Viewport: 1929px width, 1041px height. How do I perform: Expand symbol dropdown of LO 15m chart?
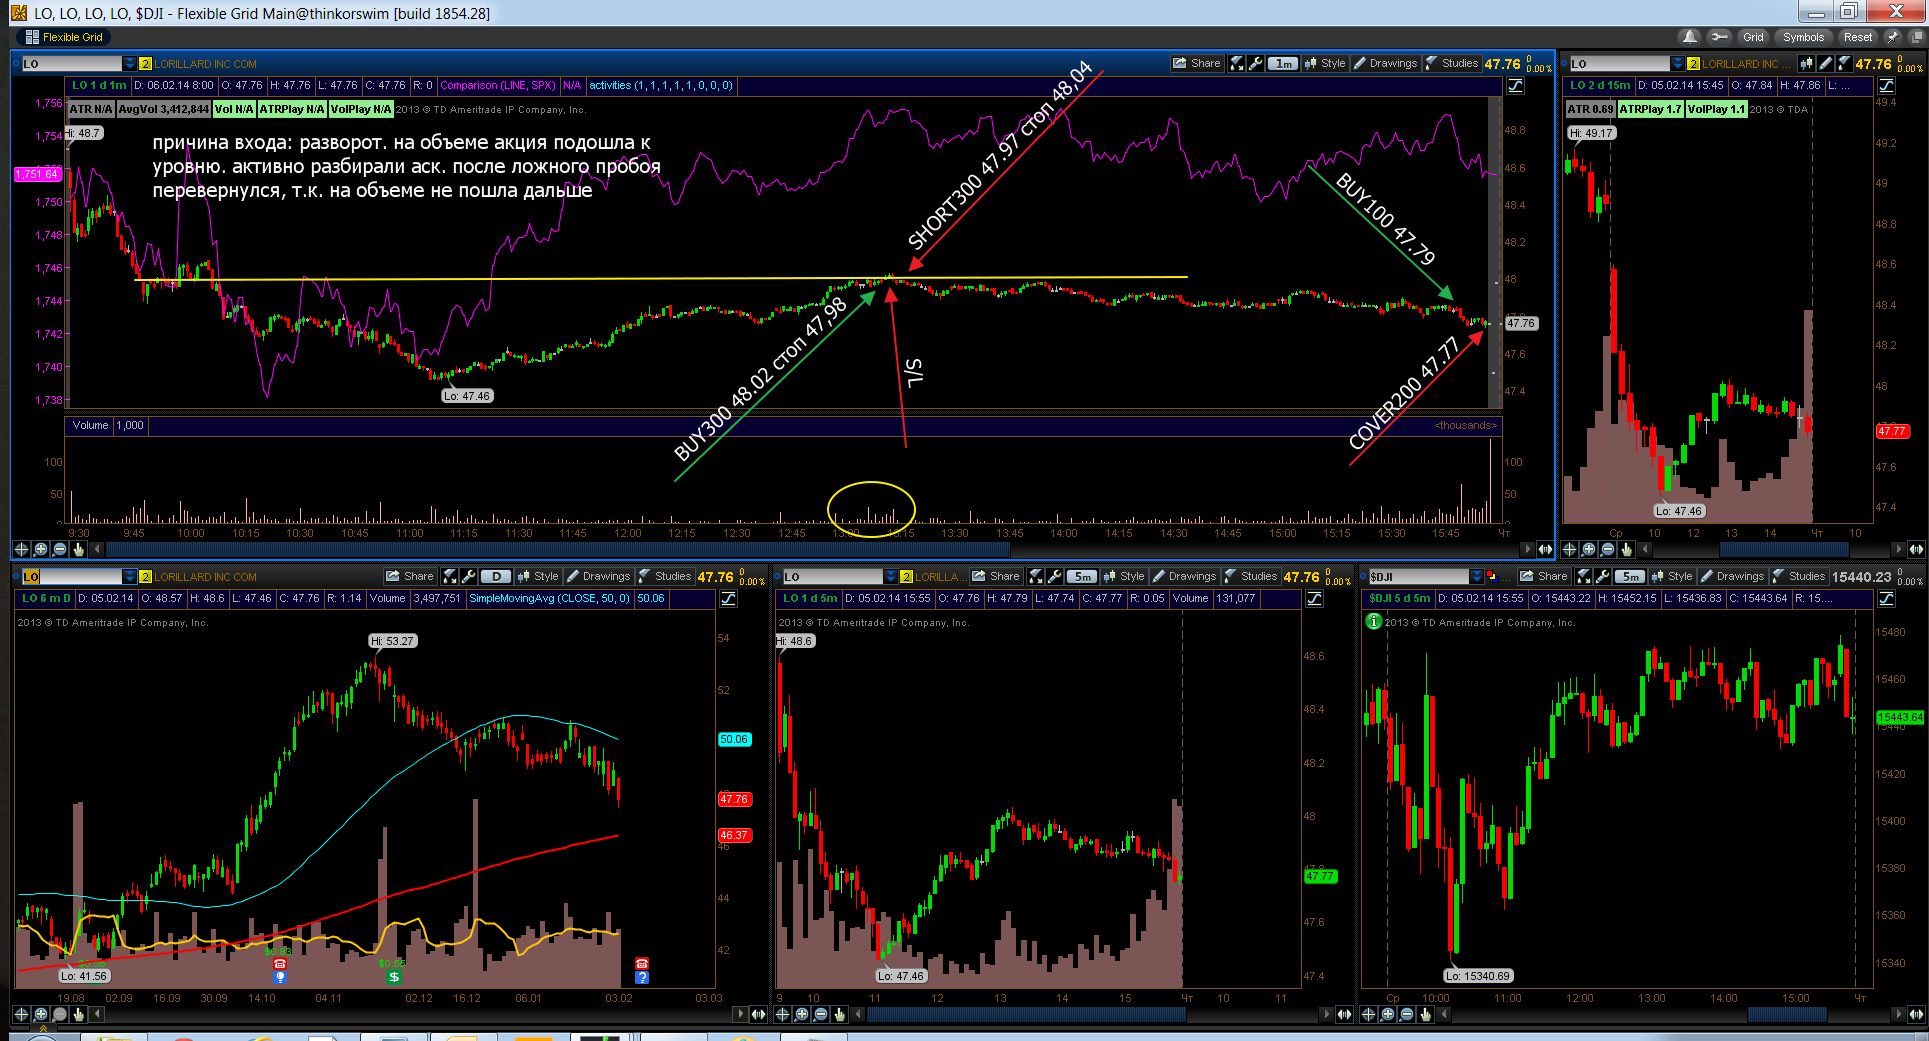click(x=1677, y=63)
